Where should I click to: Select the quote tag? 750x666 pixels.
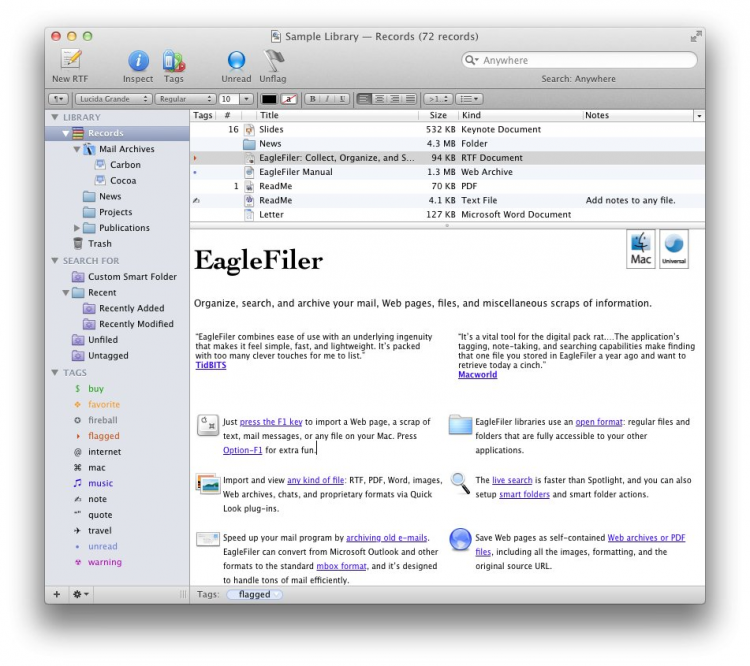click(100, 515)
